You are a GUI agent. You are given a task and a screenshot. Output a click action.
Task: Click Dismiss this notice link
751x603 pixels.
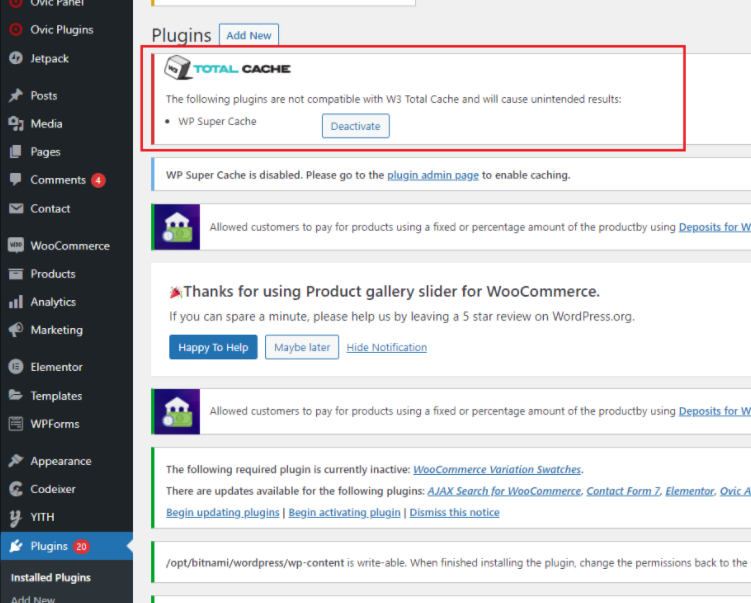[x=455, y=512]
